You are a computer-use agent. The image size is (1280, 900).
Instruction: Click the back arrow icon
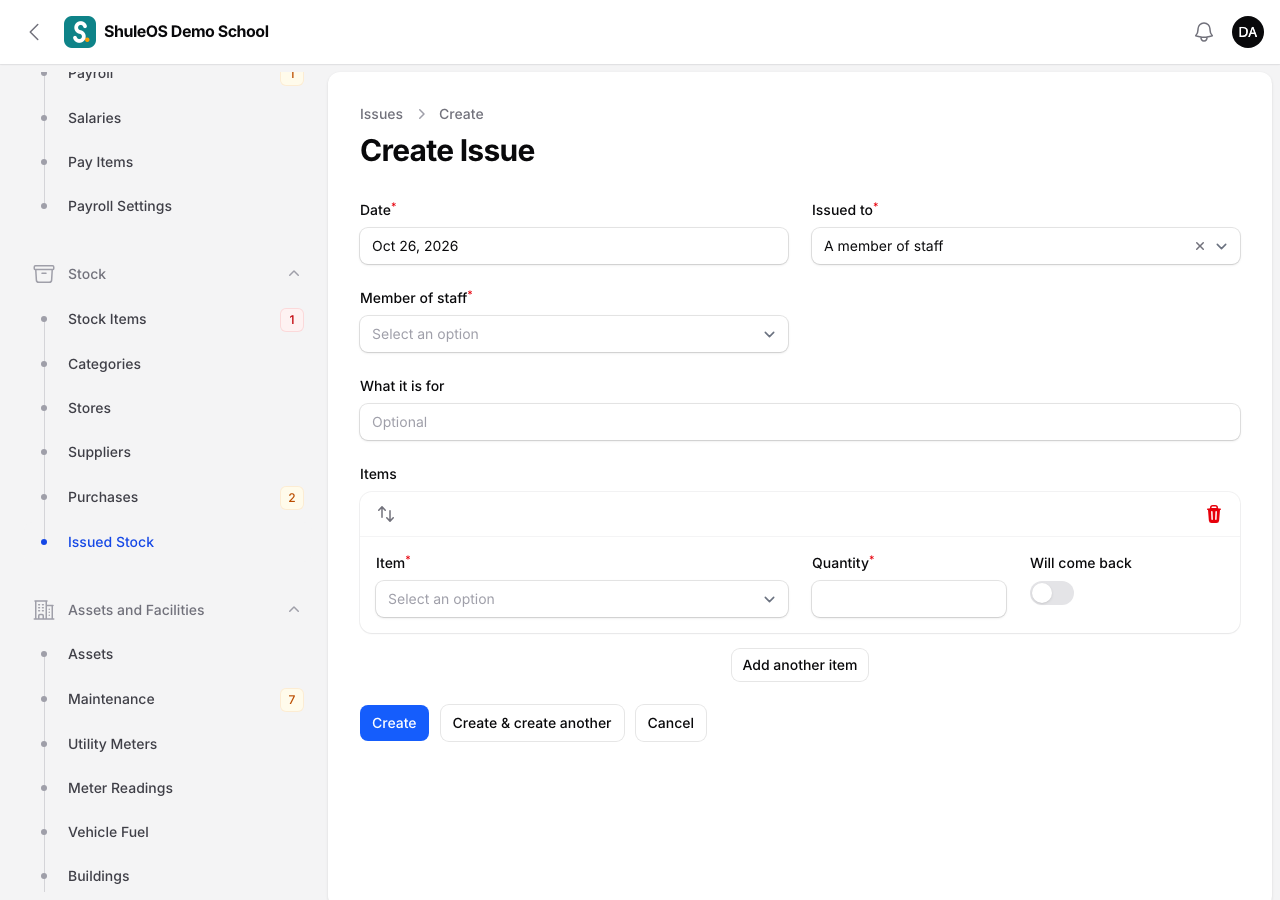click(x=34, y=32)
